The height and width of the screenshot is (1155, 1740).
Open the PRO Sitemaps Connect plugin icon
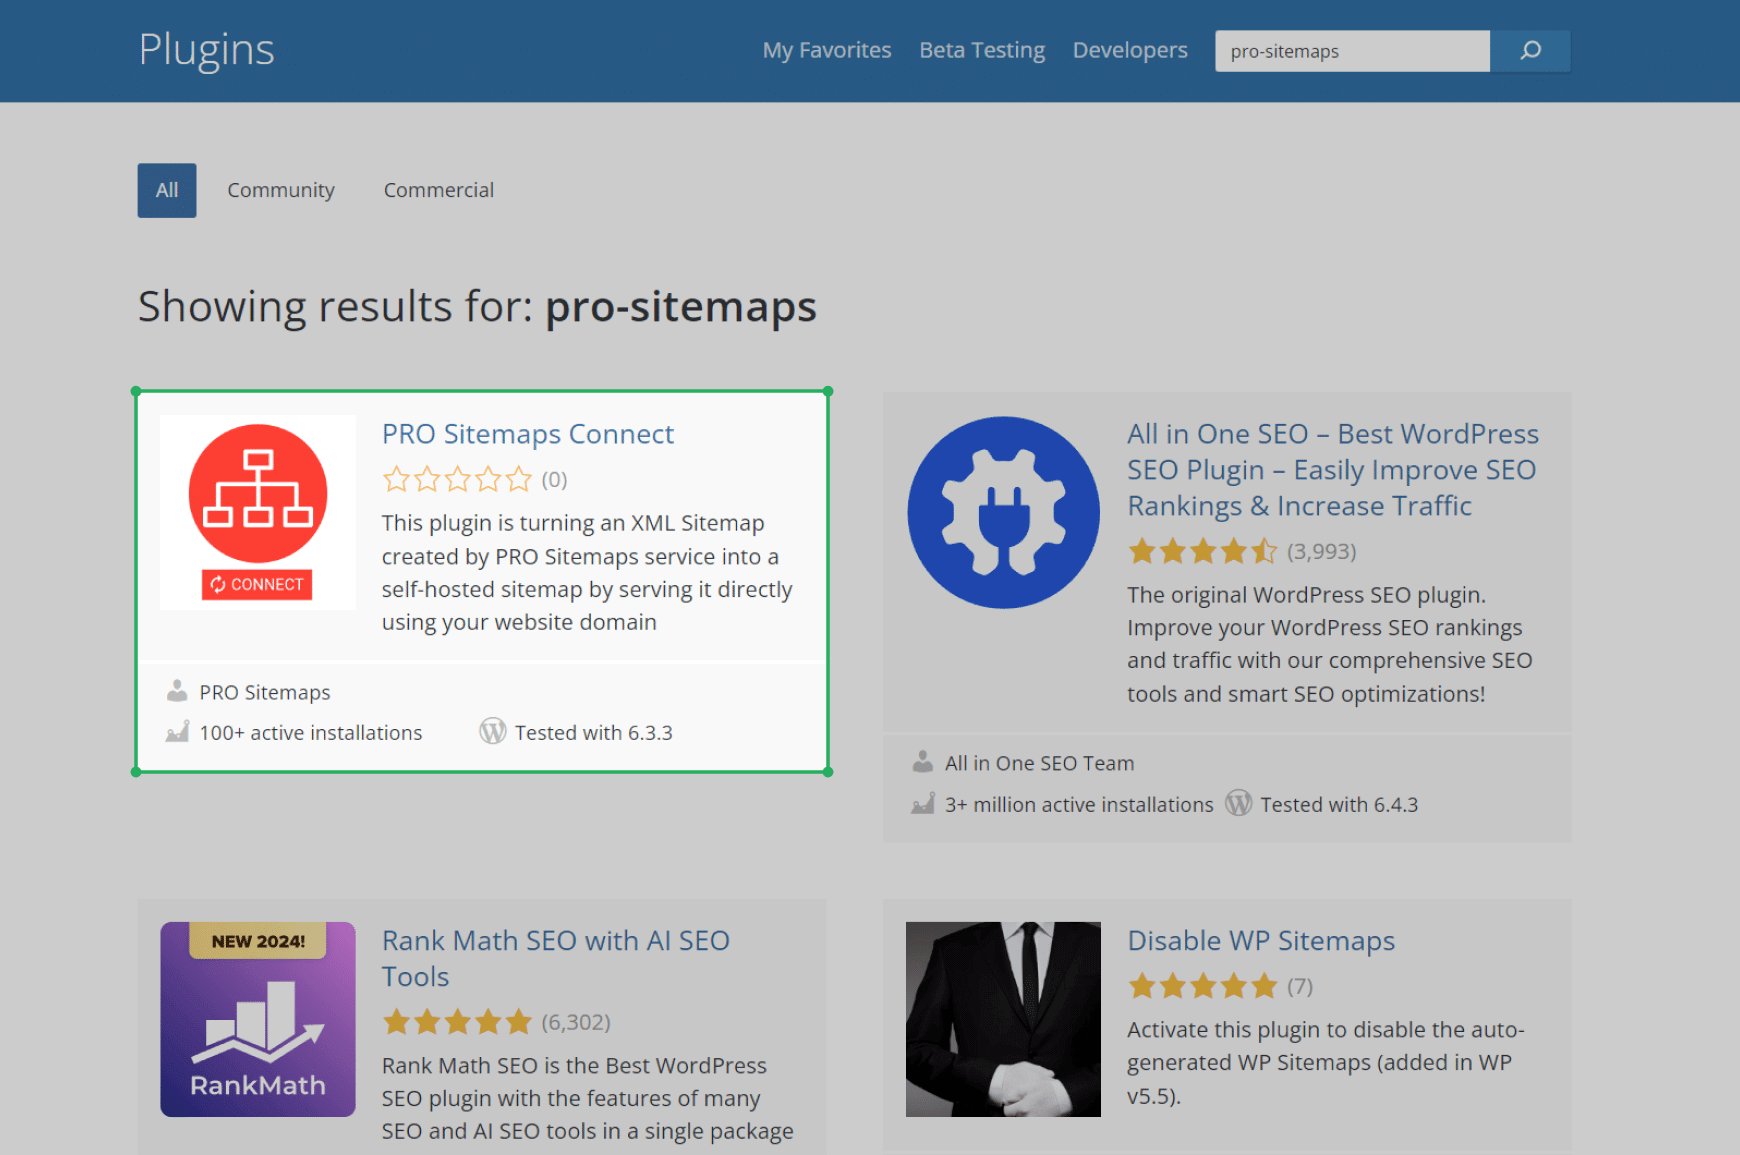(258, 512)
